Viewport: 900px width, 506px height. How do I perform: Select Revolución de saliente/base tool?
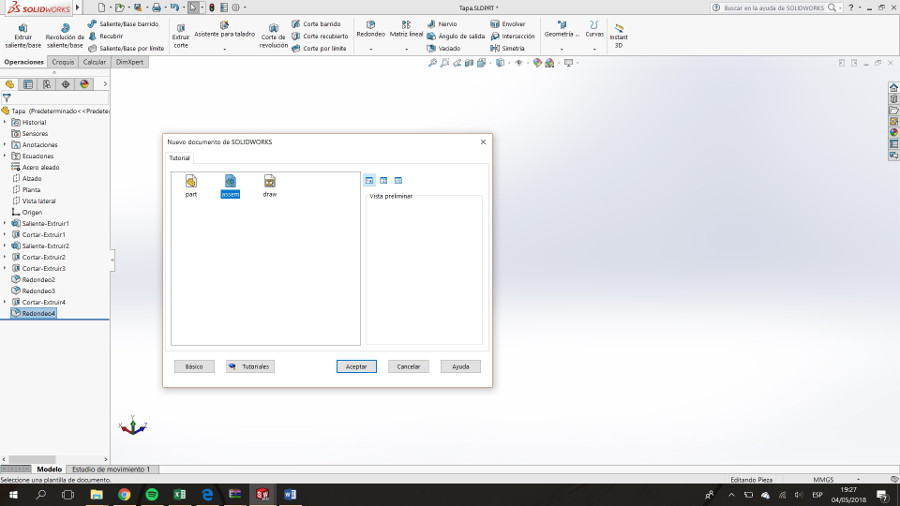coord(65,36)
